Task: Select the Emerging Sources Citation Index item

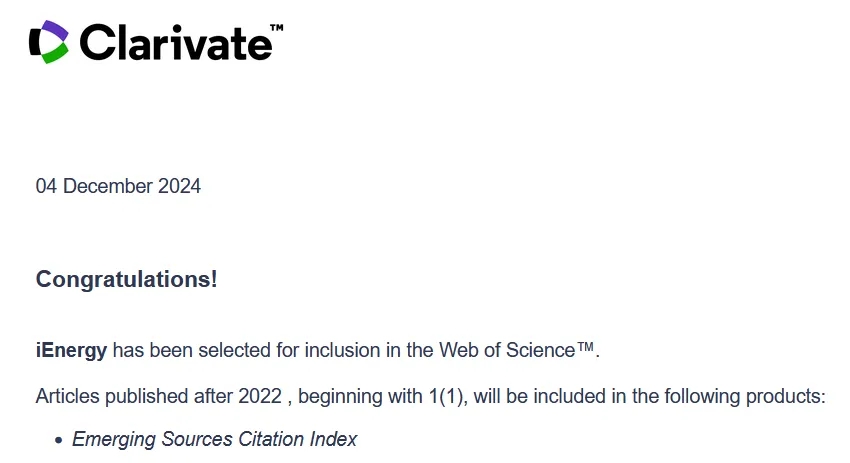Action: (215, 439)
